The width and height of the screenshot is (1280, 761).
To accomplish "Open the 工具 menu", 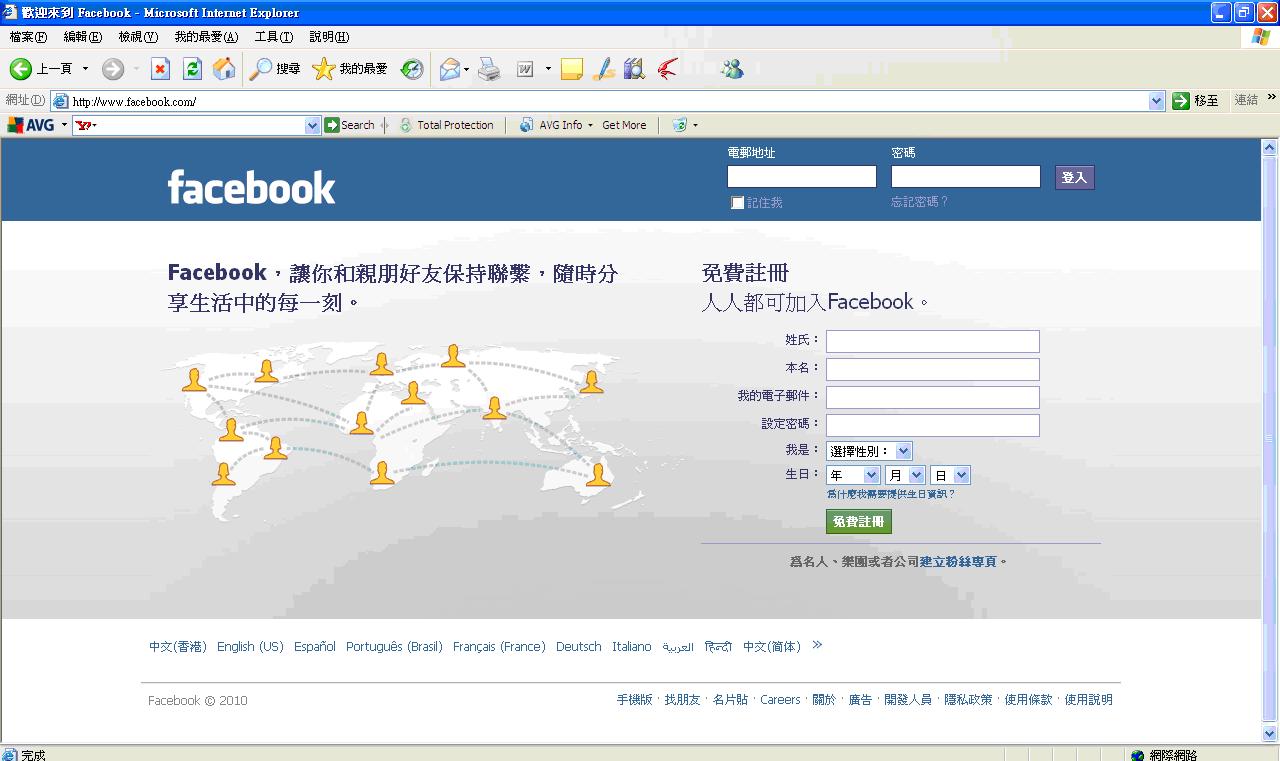I will (274, 36).
